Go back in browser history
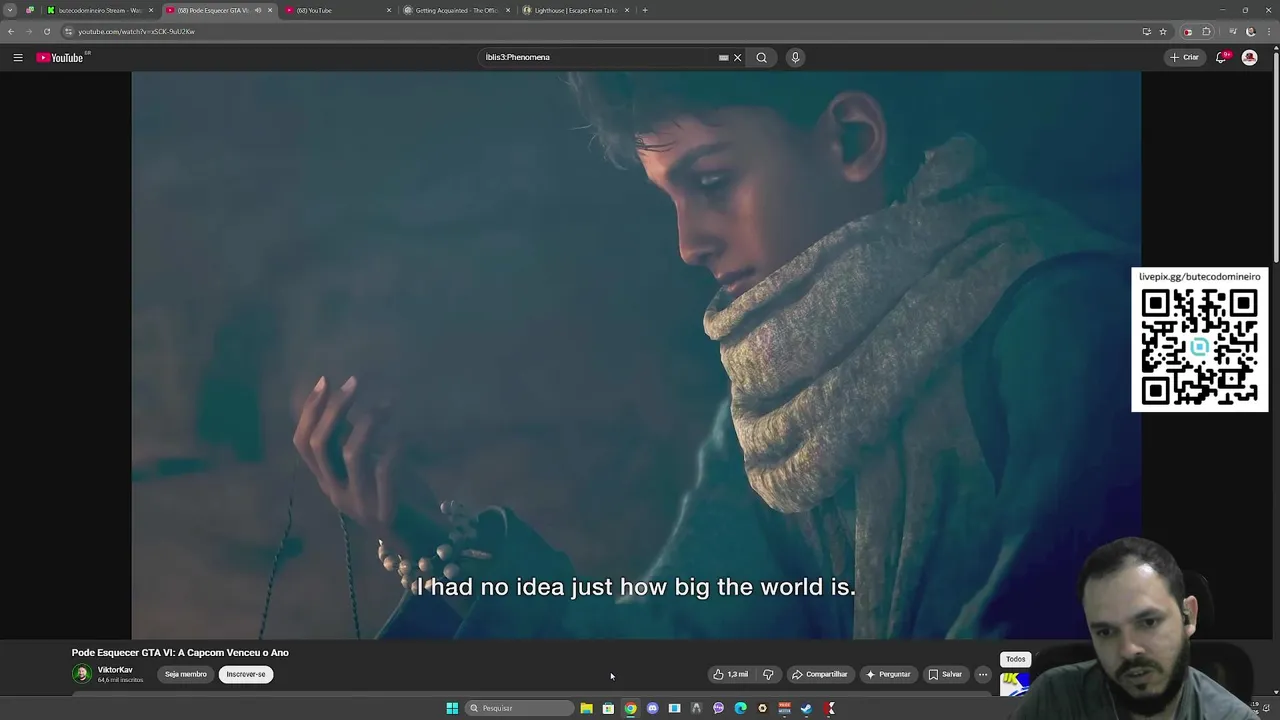 coord(11,31)
